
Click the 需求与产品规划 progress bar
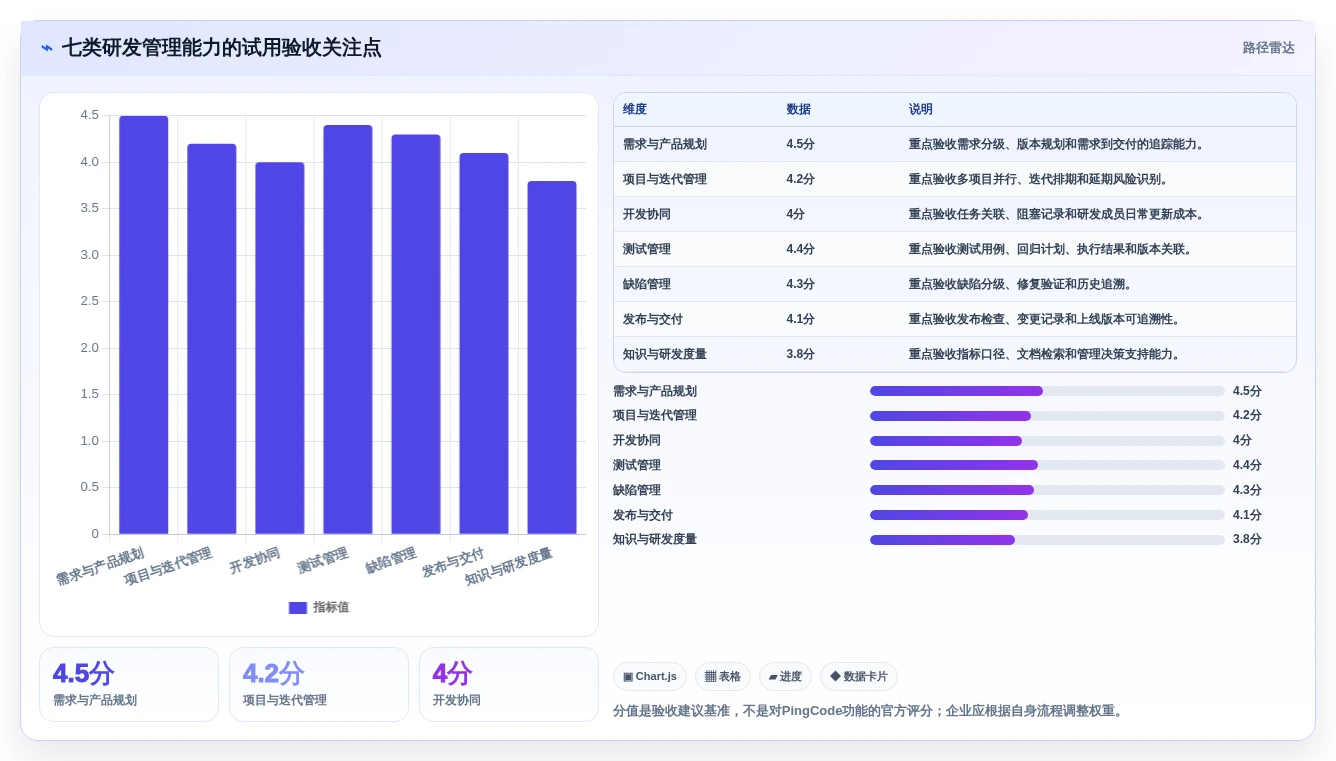pos(1047,391)
